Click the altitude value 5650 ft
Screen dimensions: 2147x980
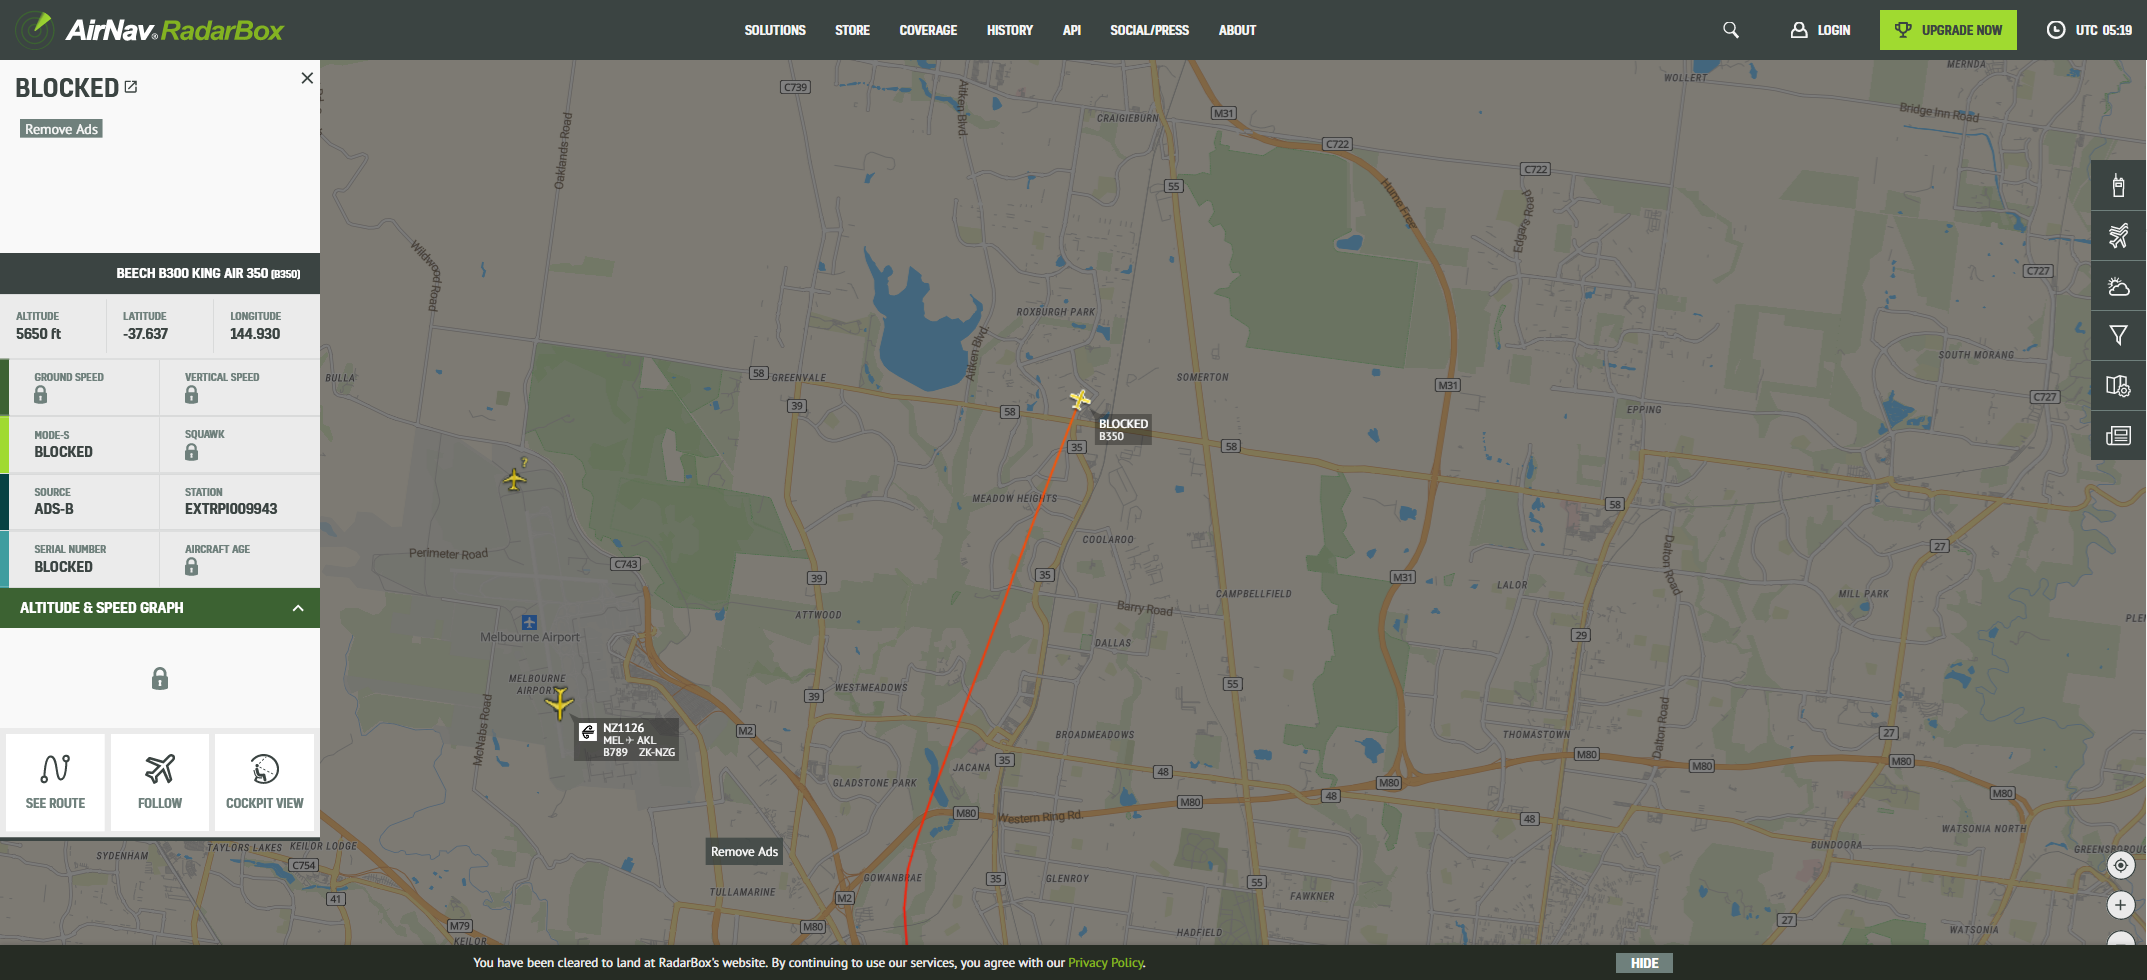coord(38,334)
